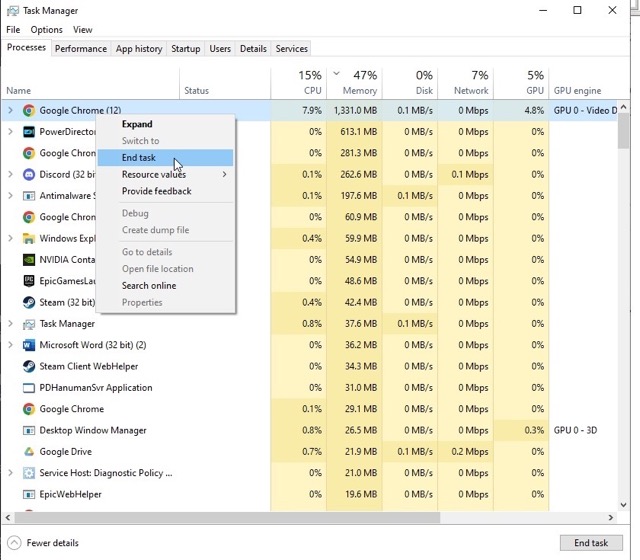Sort by the Network column header
The image size is (640, 560).
coord(466,83)
